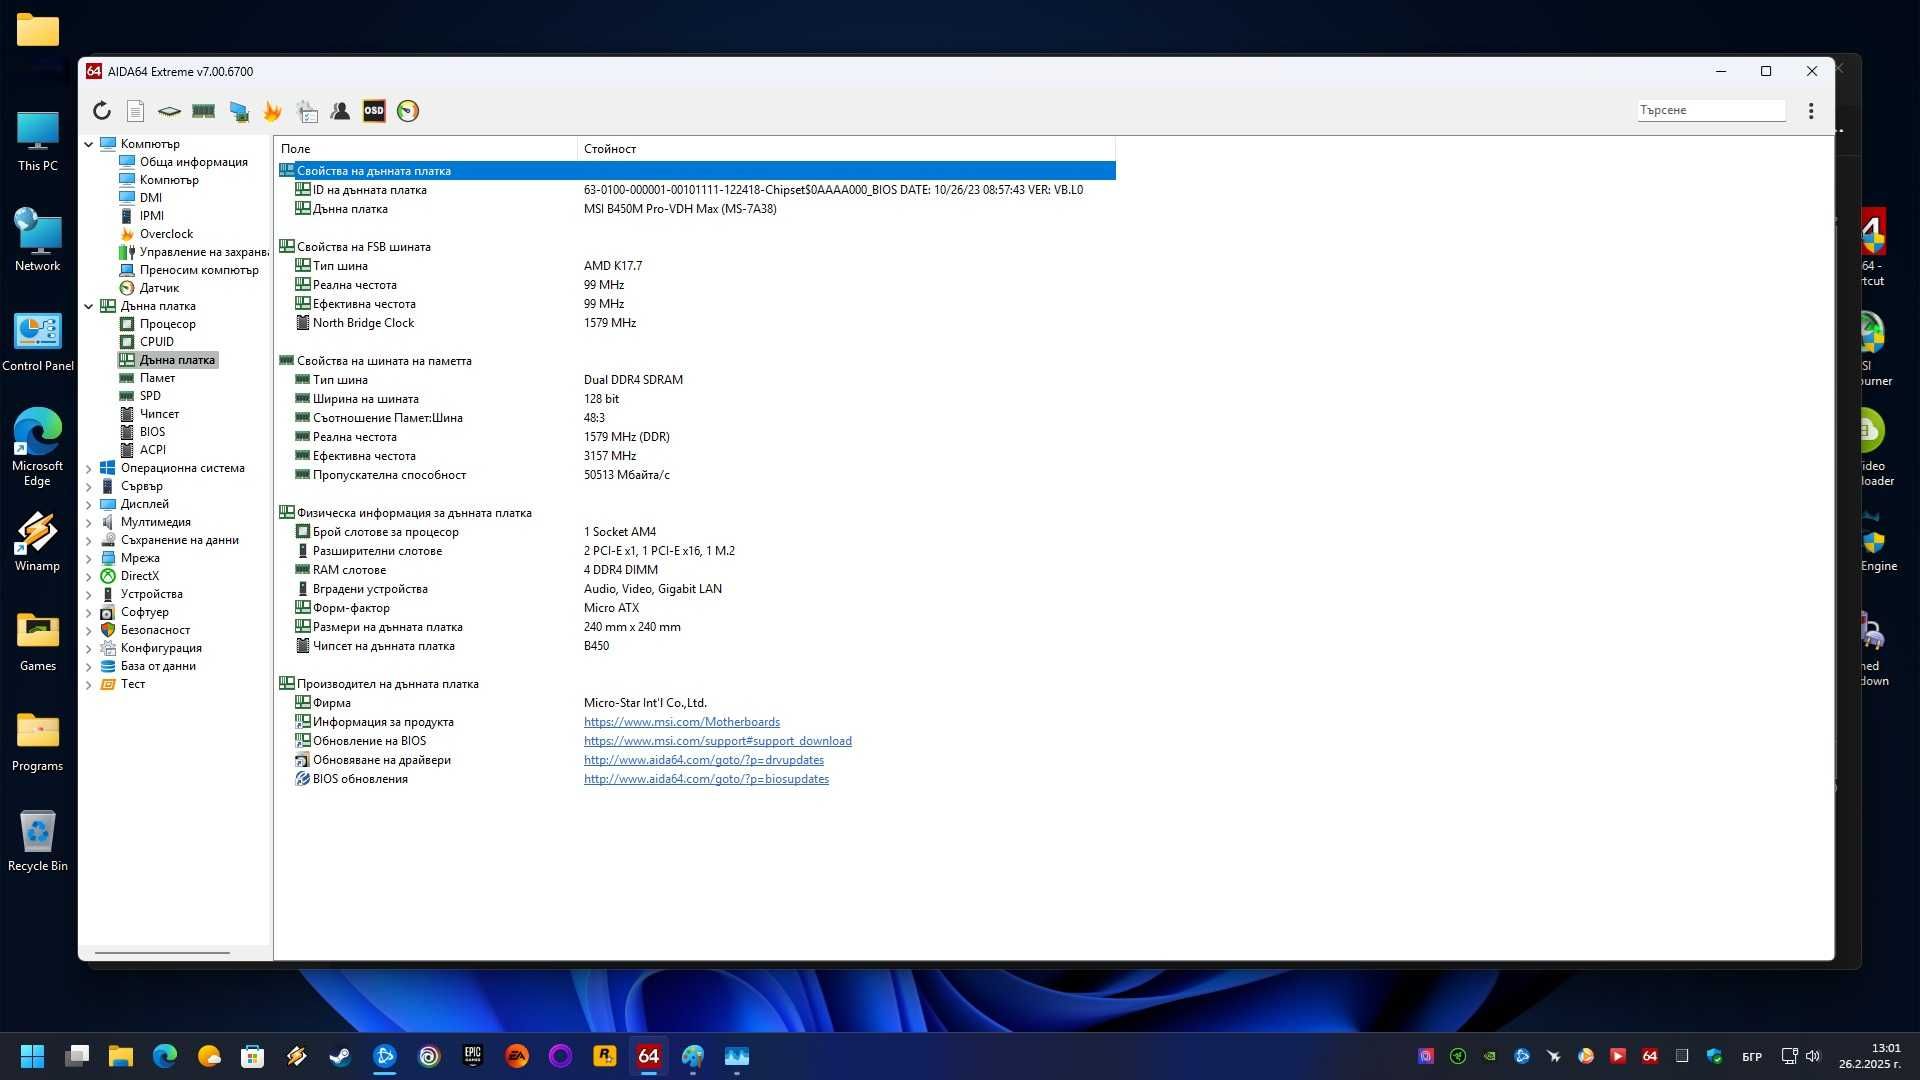Open Steam from the taskbar

(x=340, y=1056)
